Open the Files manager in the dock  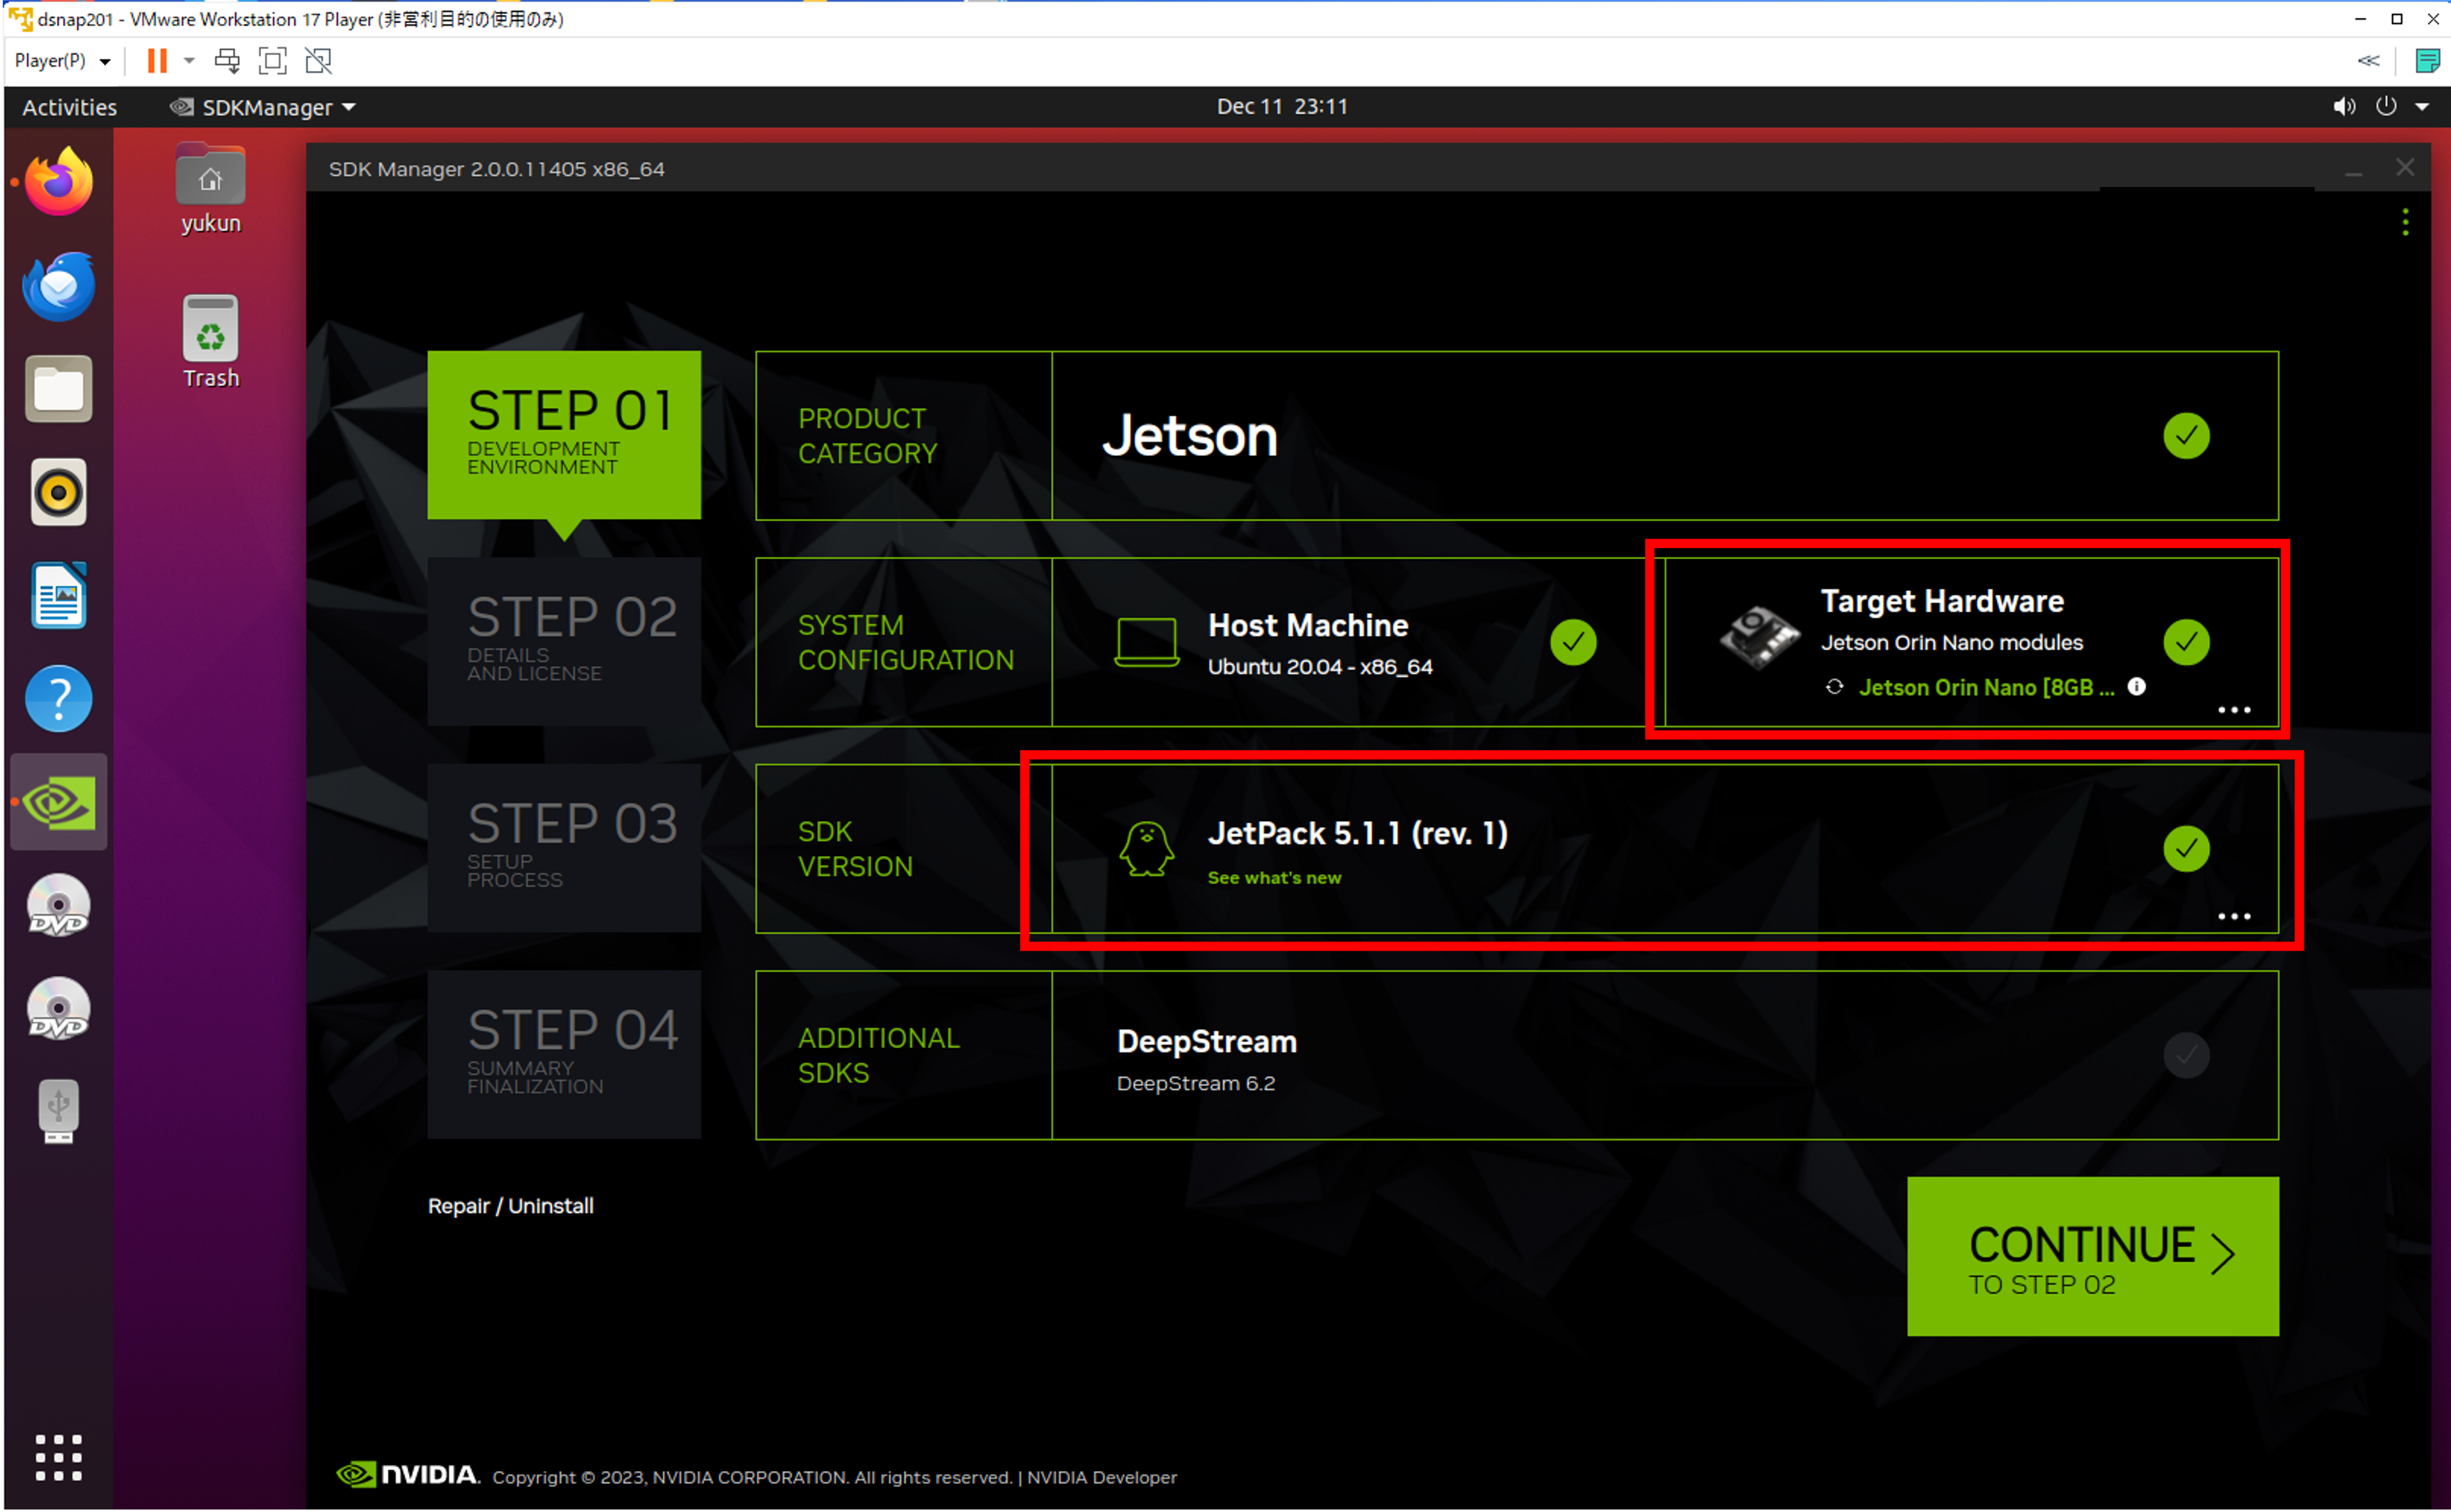tap(59, 389)
